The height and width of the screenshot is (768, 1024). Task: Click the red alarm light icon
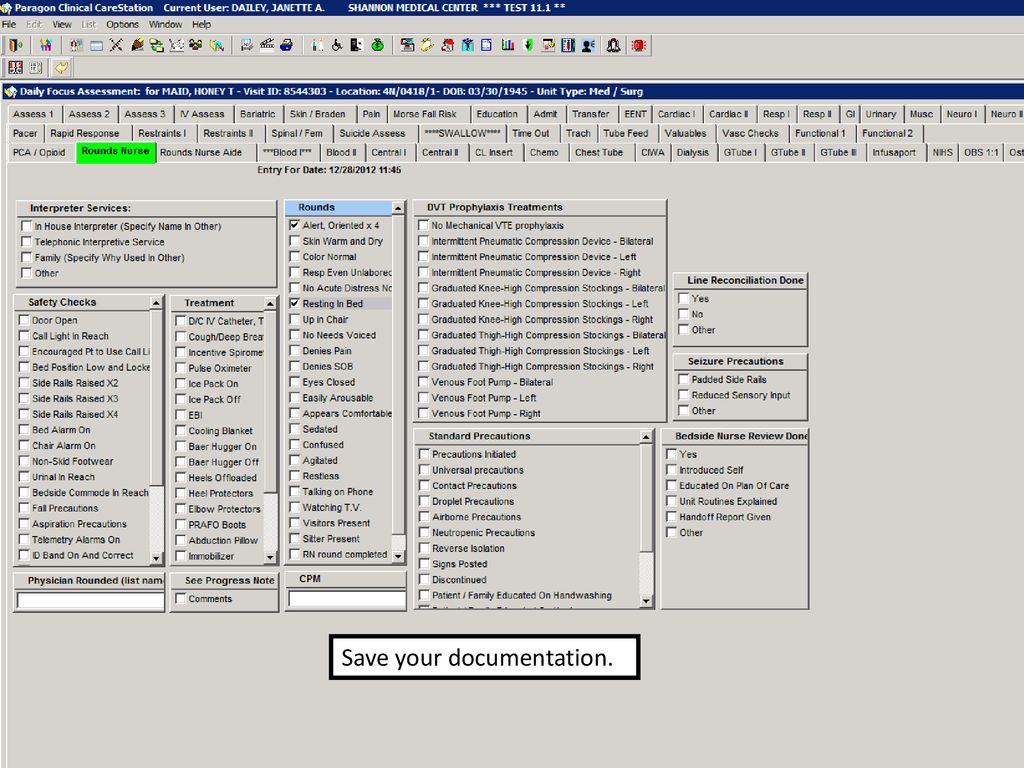[x=639, y=45]
